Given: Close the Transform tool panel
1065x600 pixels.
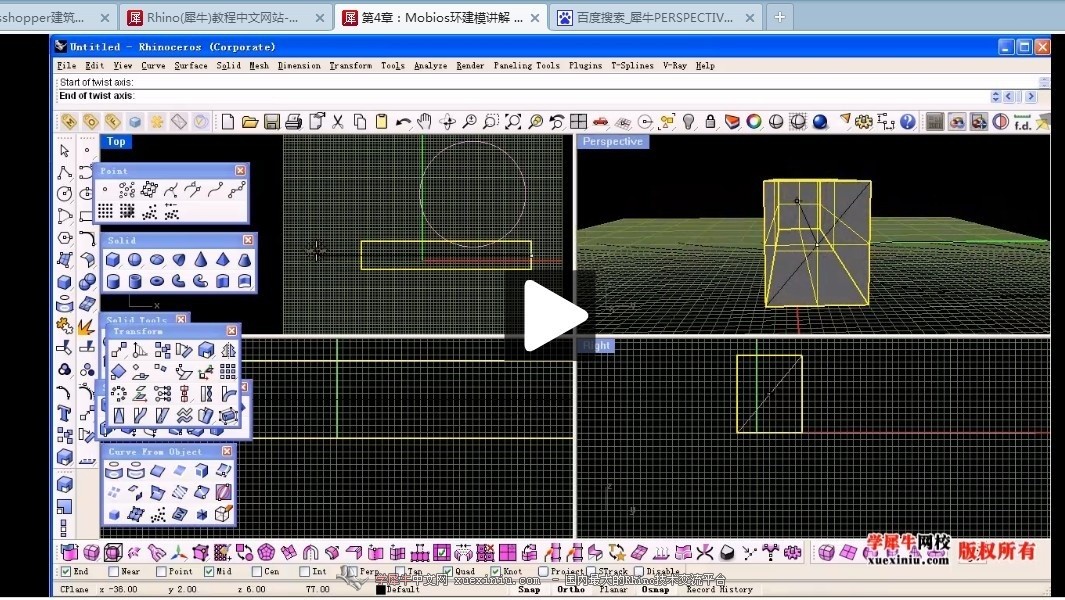Looking at the screenshot, I should tap(232, 331).
